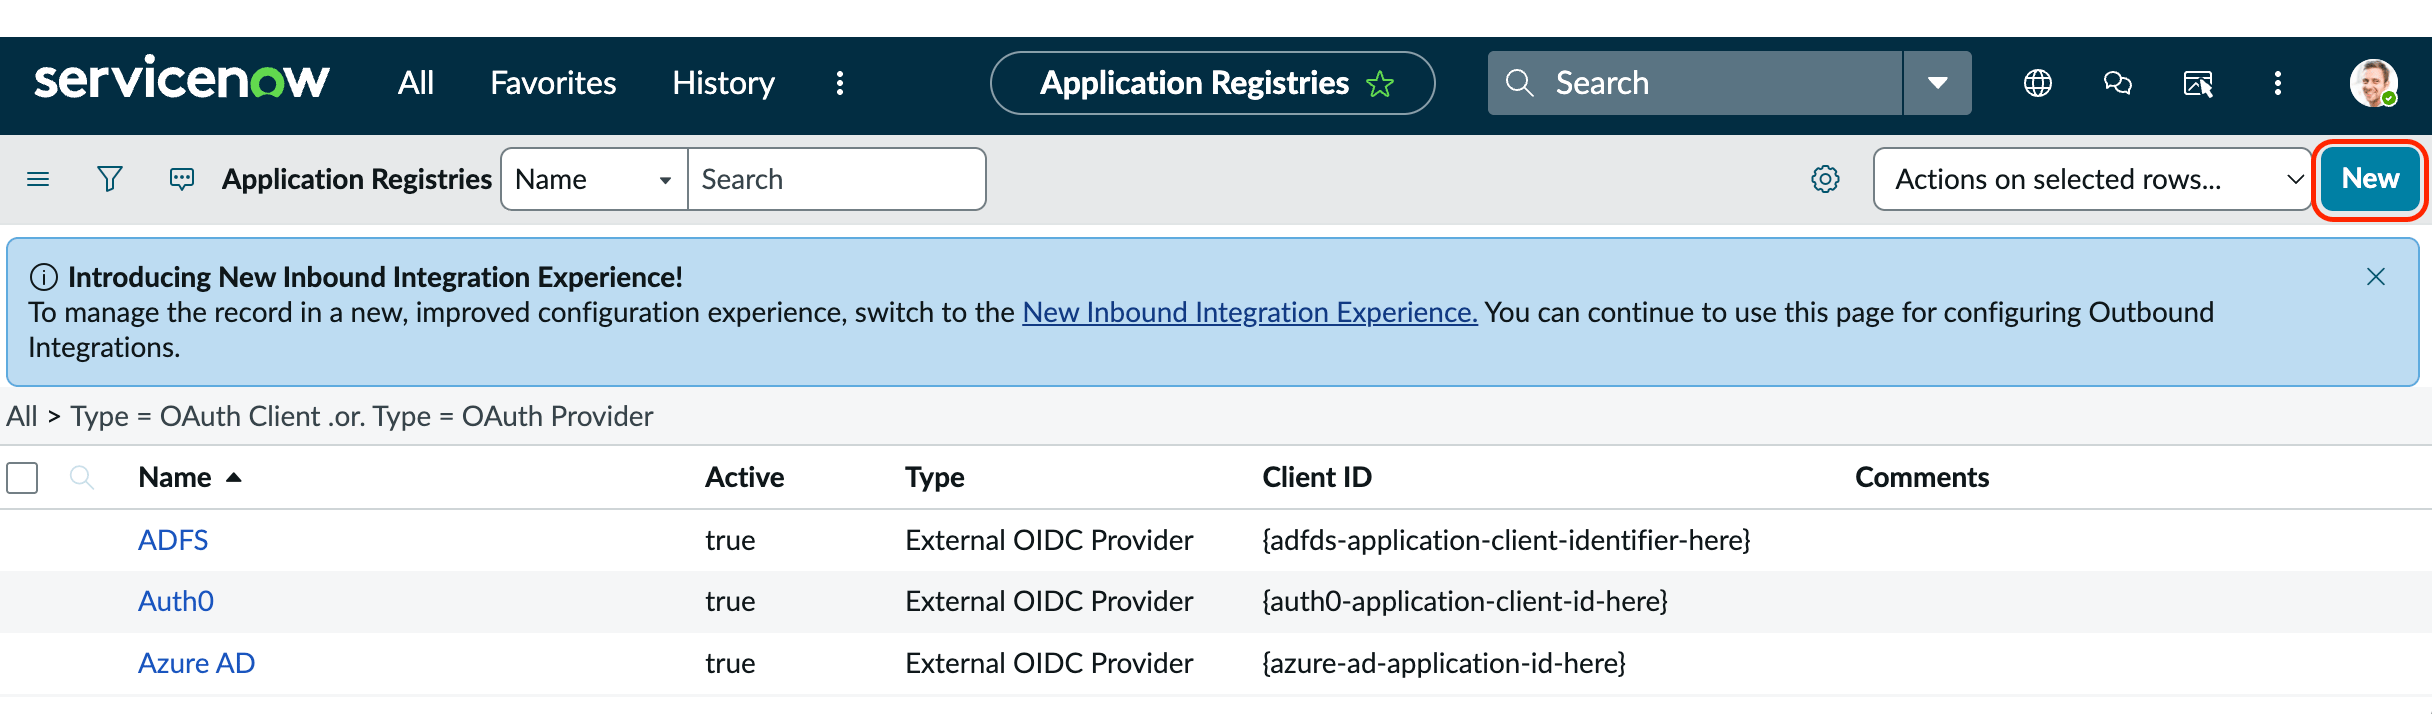This screenshot has width=2432, height=714.
Task: Click the column search magnifier icon
Action: point(82,477)
